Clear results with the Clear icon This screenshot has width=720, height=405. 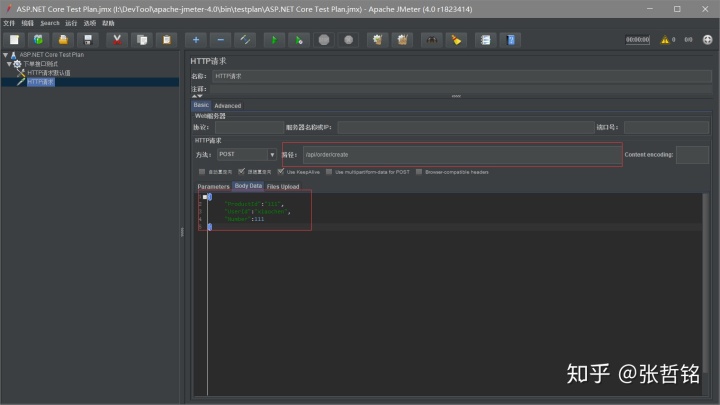tap(377, 40)
